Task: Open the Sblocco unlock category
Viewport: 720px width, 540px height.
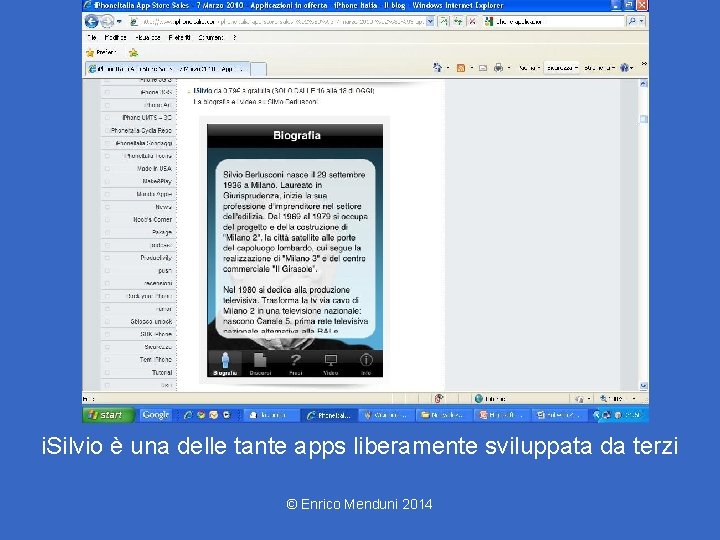Action: click(151, 321)
